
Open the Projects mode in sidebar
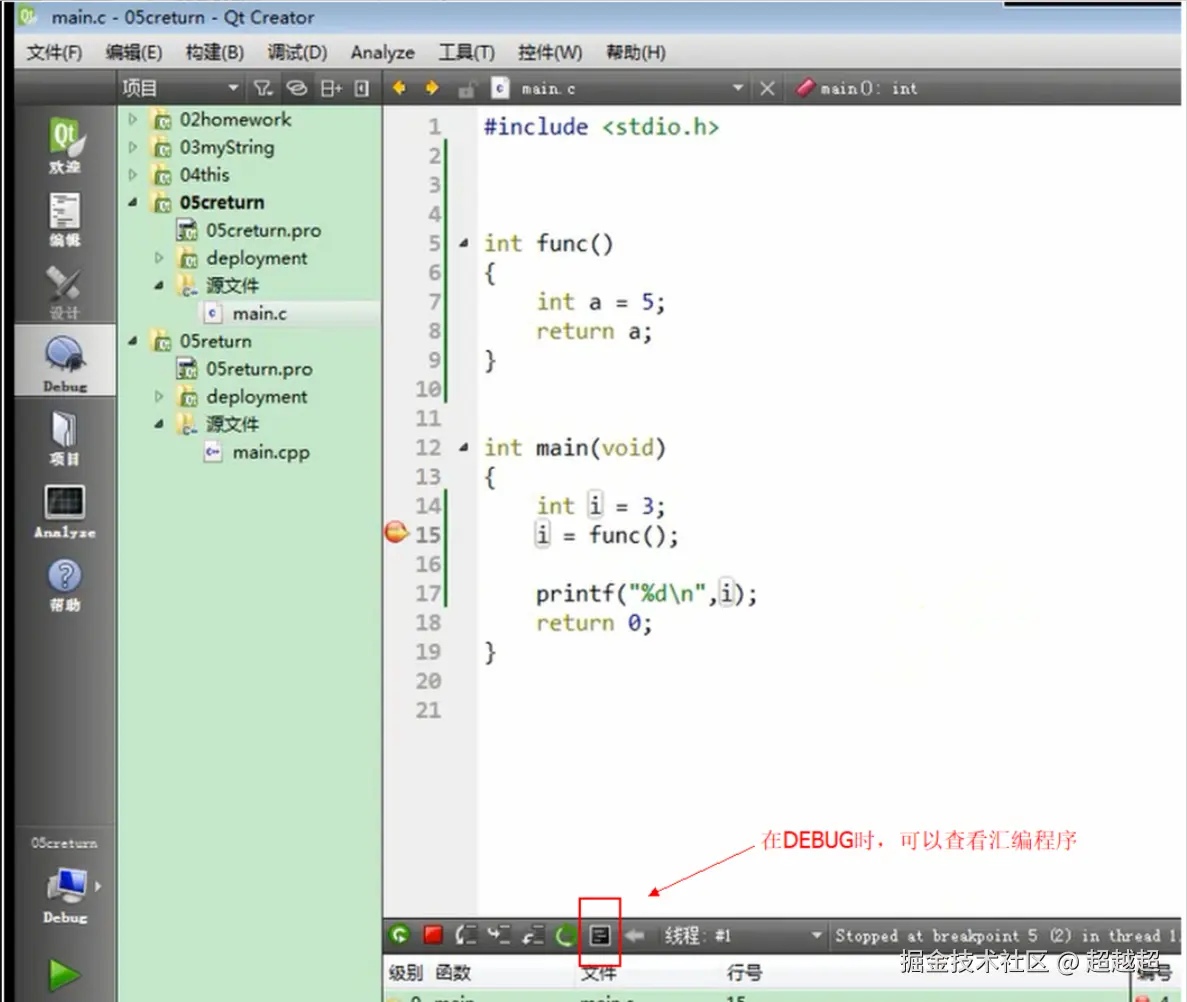65,438
